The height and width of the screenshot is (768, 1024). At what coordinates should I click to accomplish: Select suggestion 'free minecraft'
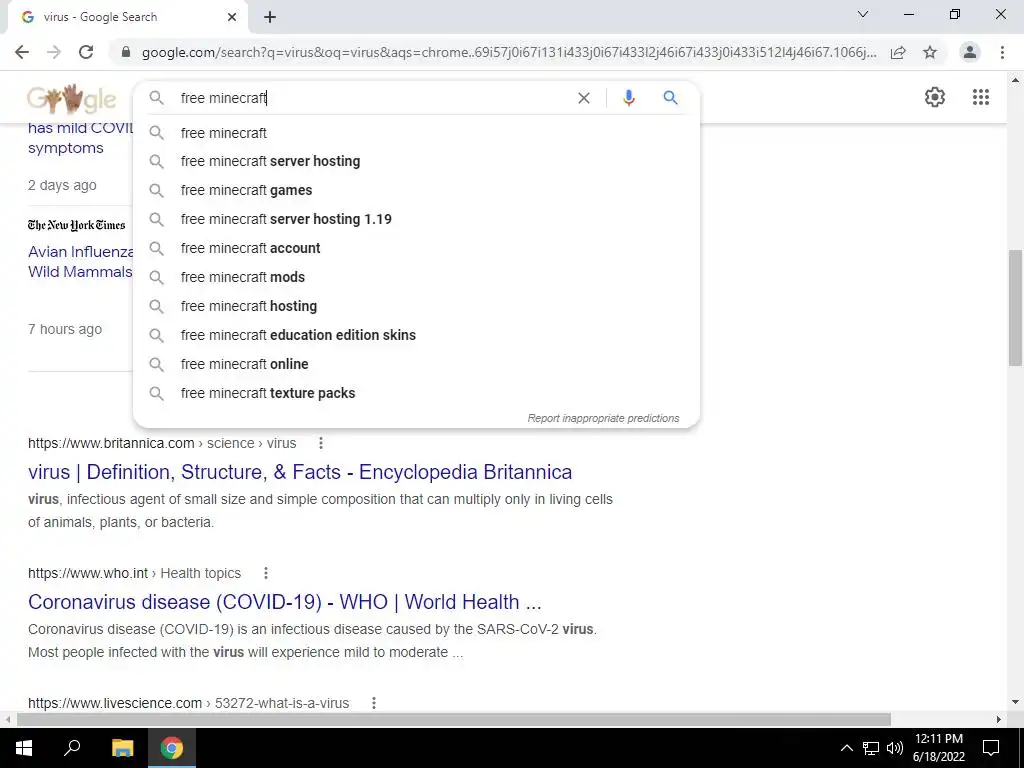pos(416,133)
